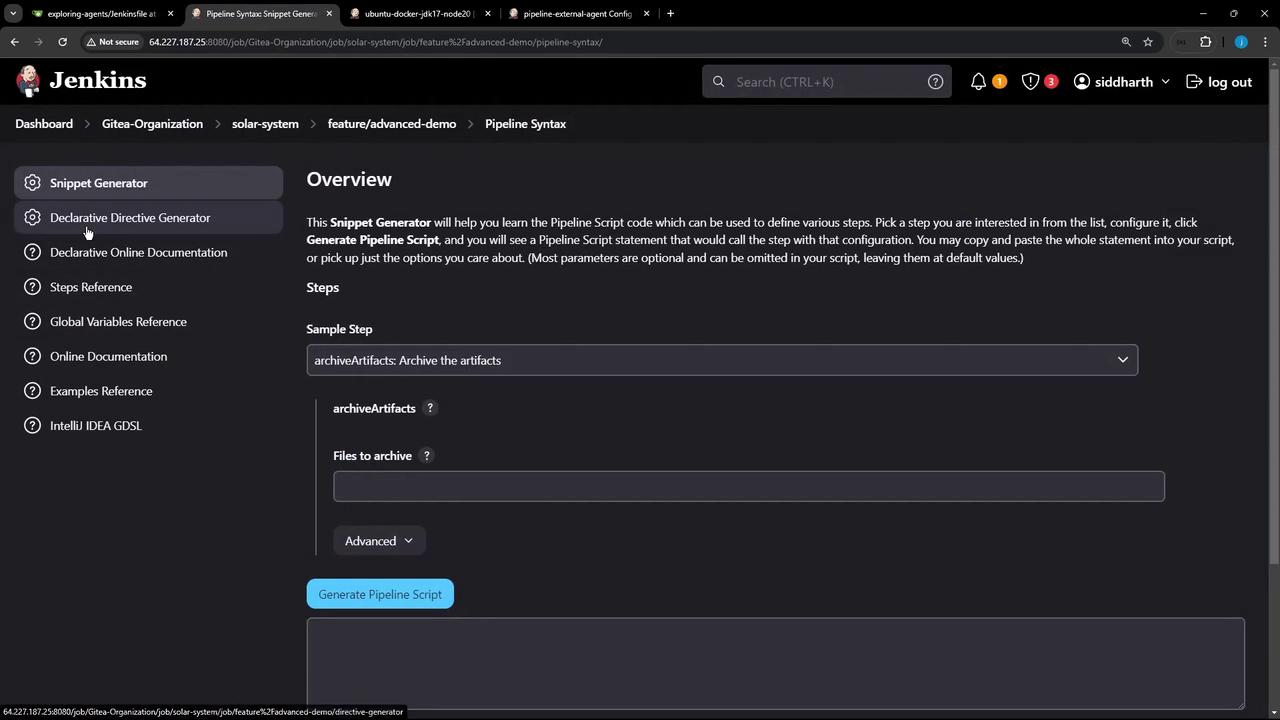Click the browser zoom magnifier icon
Screen dimensions: 1280x720
[1126, 42]
